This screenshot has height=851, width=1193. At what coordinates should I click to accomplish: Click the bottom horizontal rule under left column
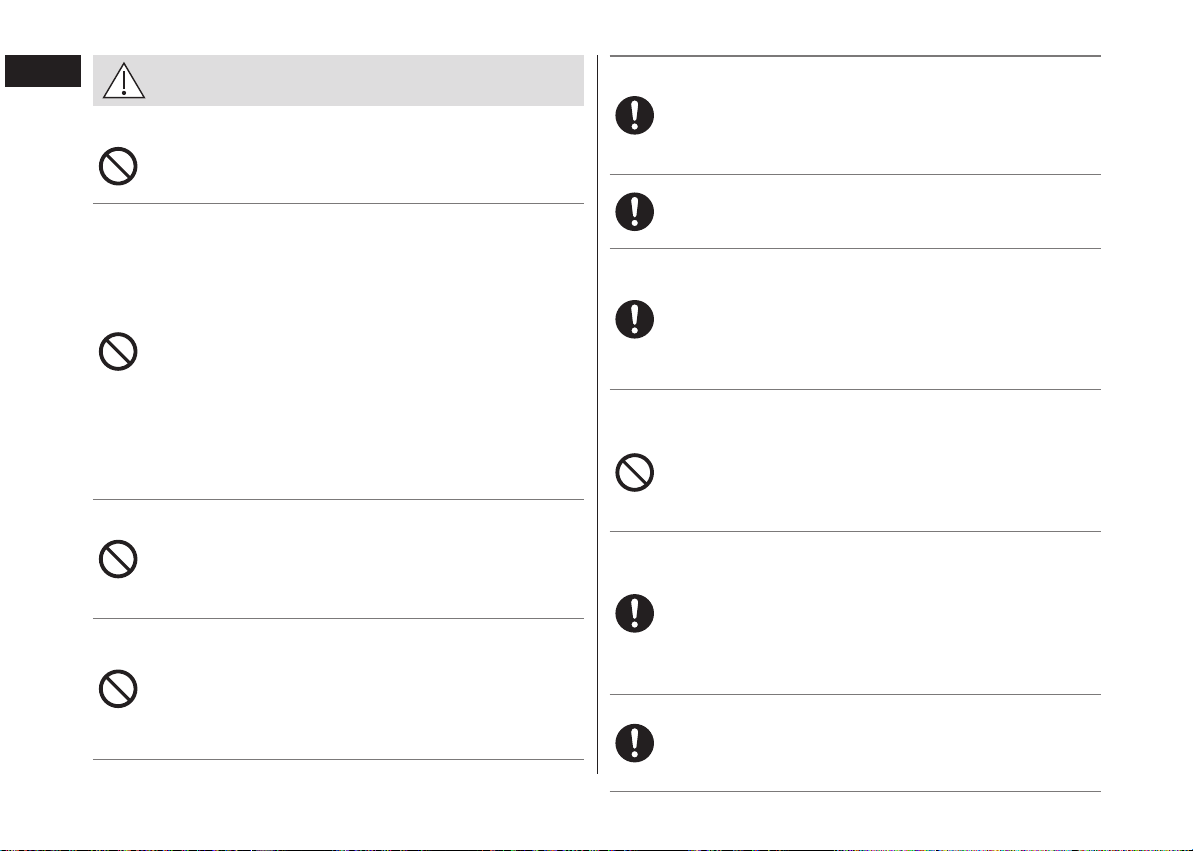(339, 760)
